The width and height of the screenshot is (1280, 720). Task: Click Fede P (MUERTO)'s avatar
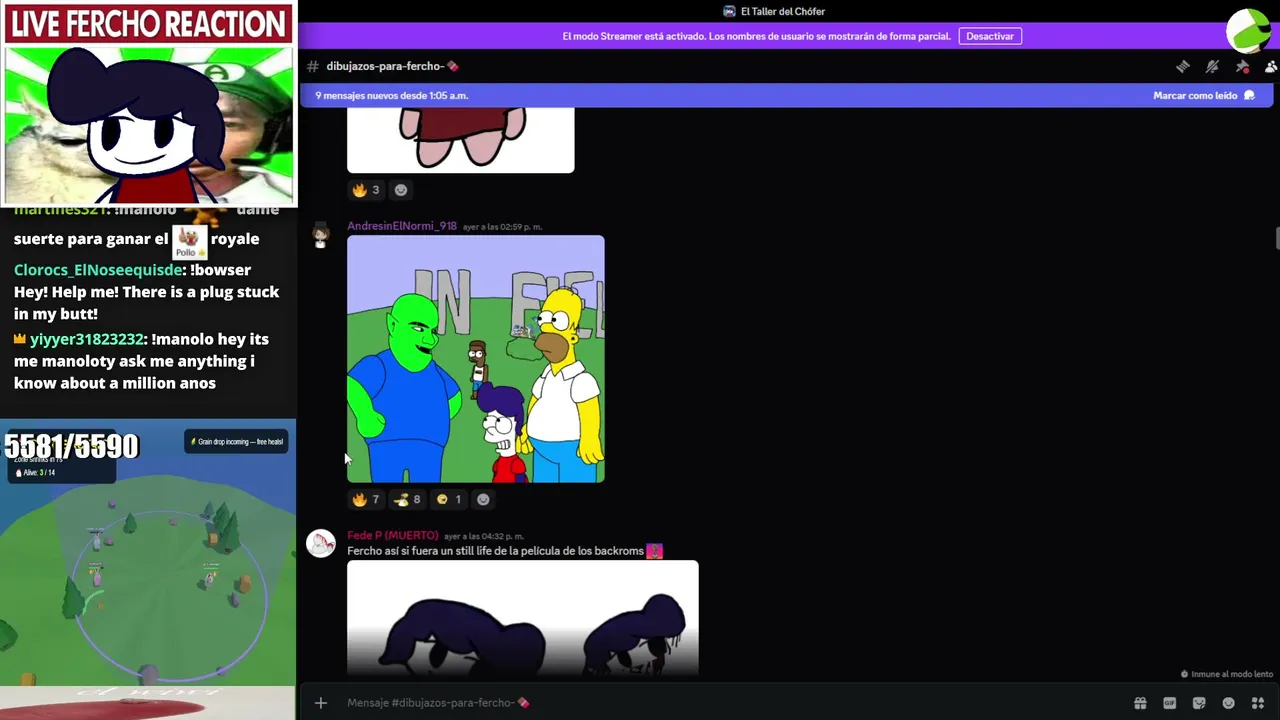pos(321,544)
